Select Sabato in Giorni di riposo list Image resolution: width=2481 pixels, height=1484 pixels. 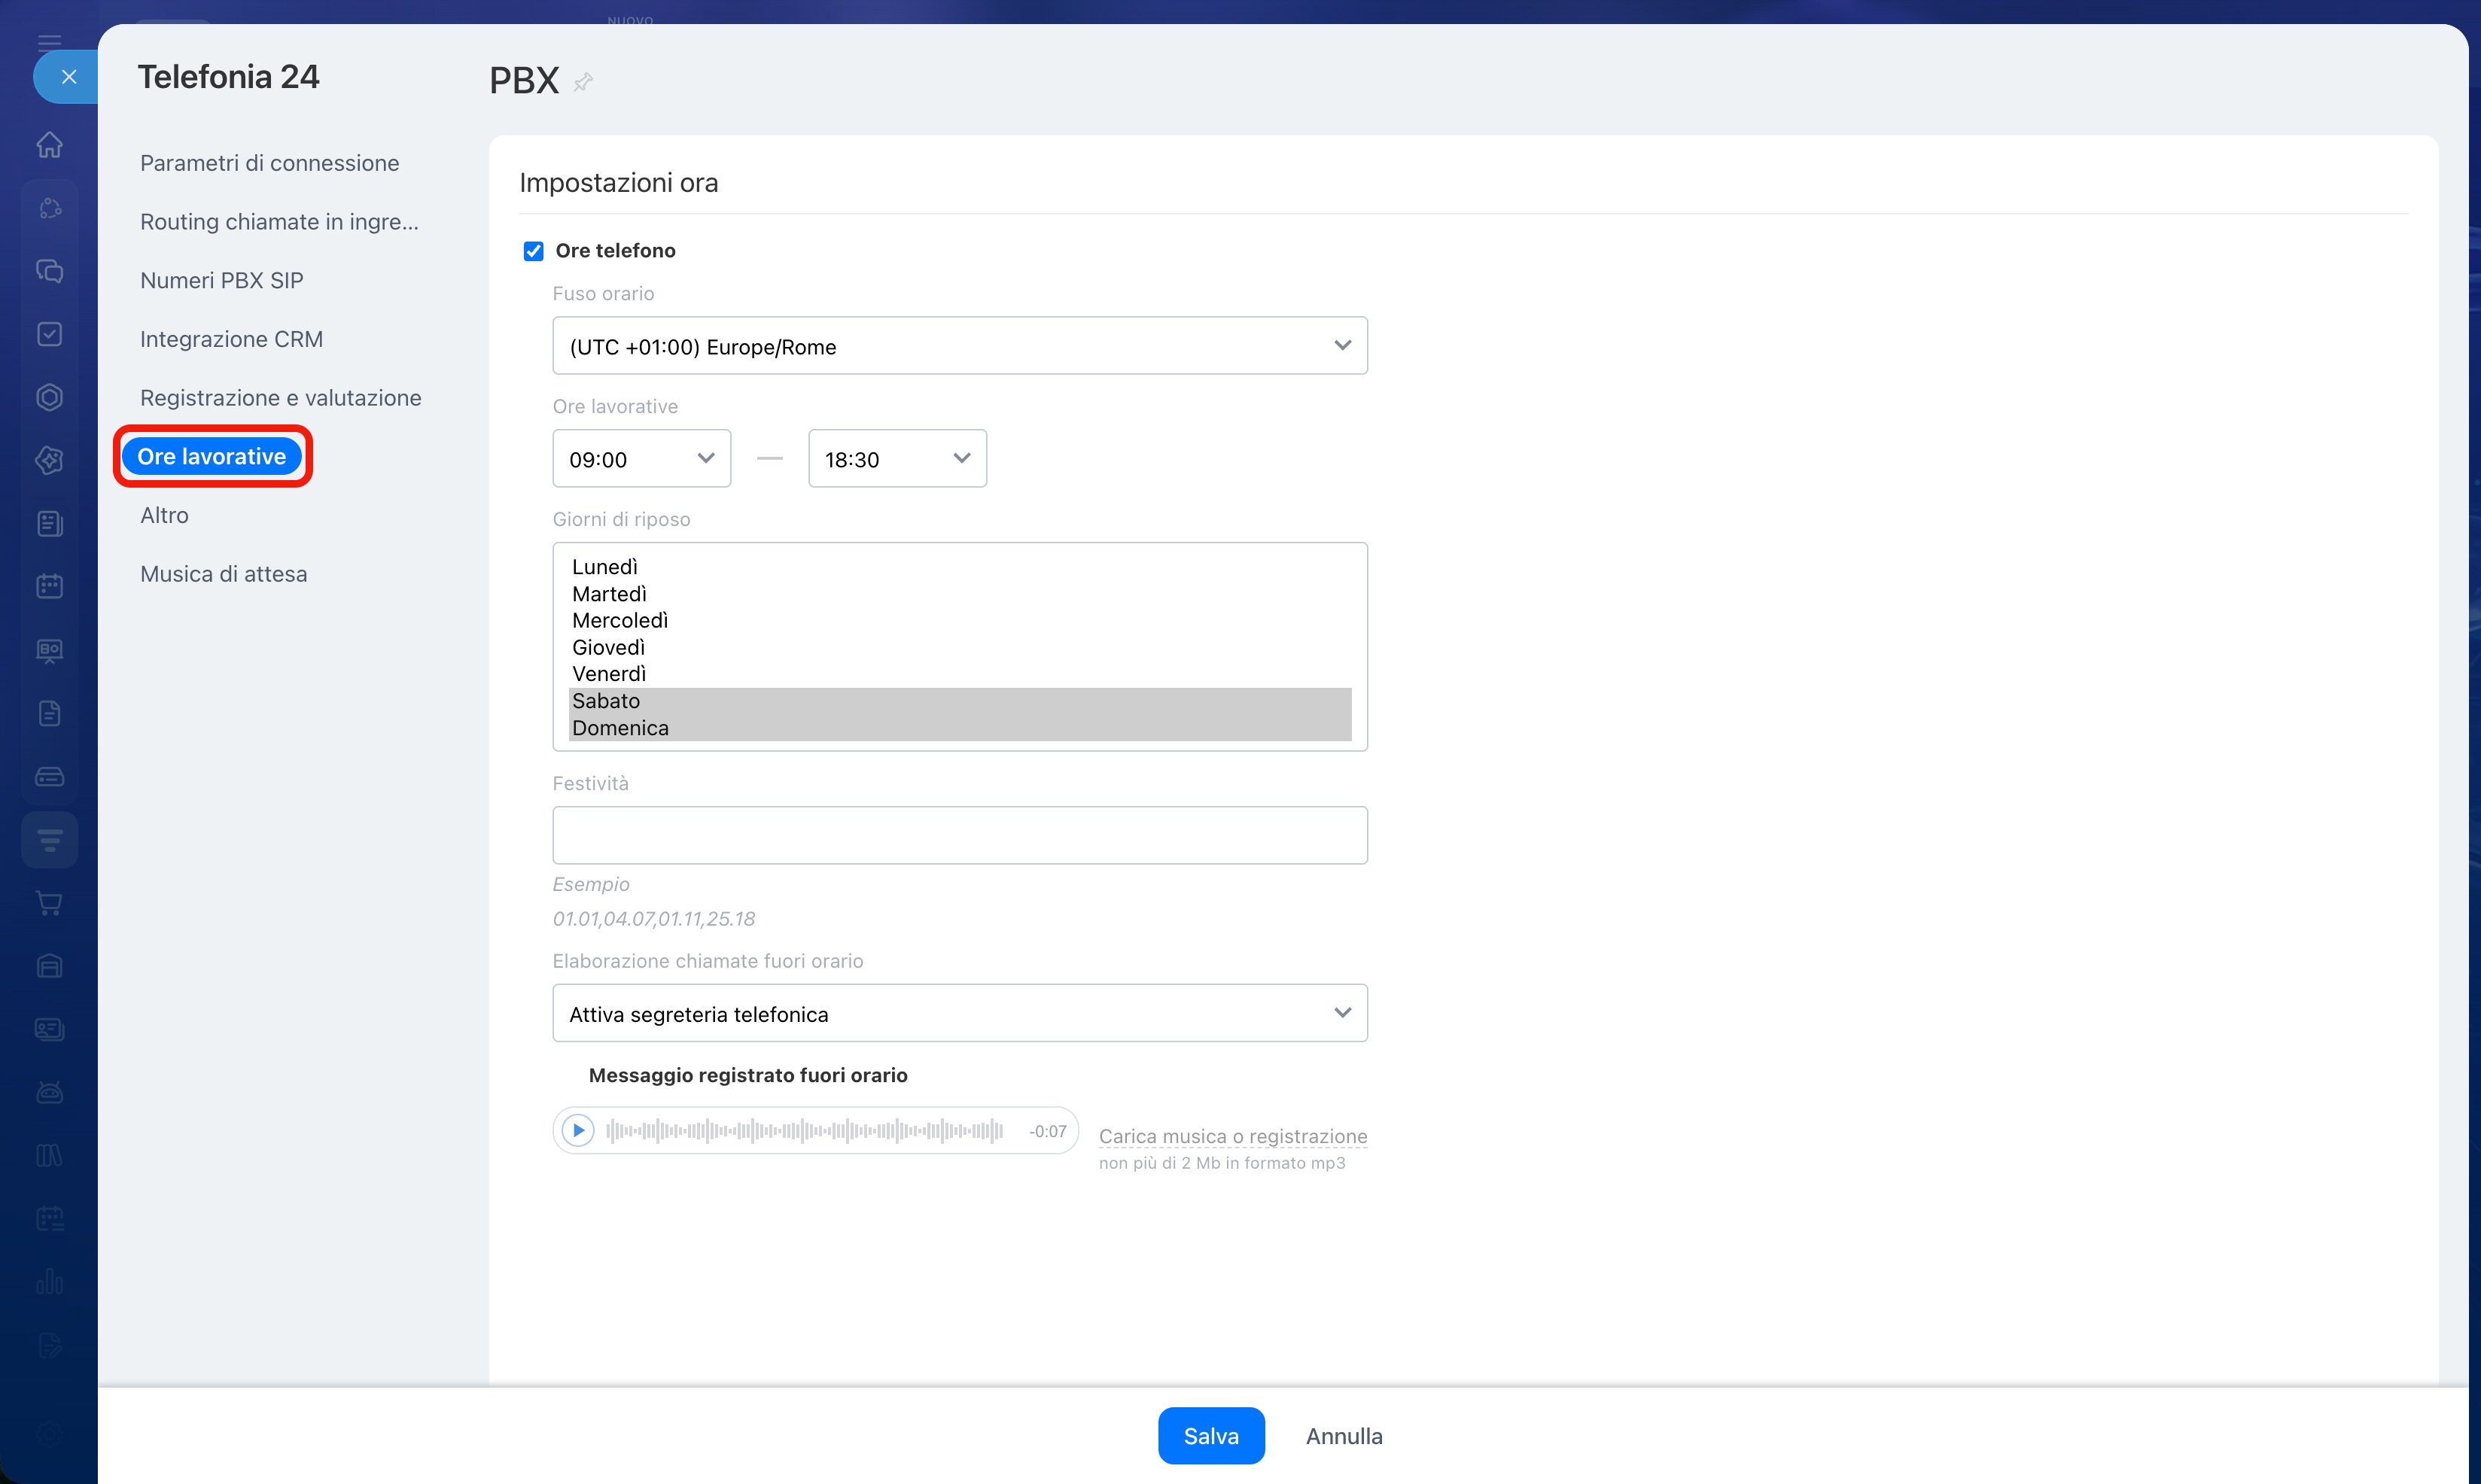click(960, 701)
